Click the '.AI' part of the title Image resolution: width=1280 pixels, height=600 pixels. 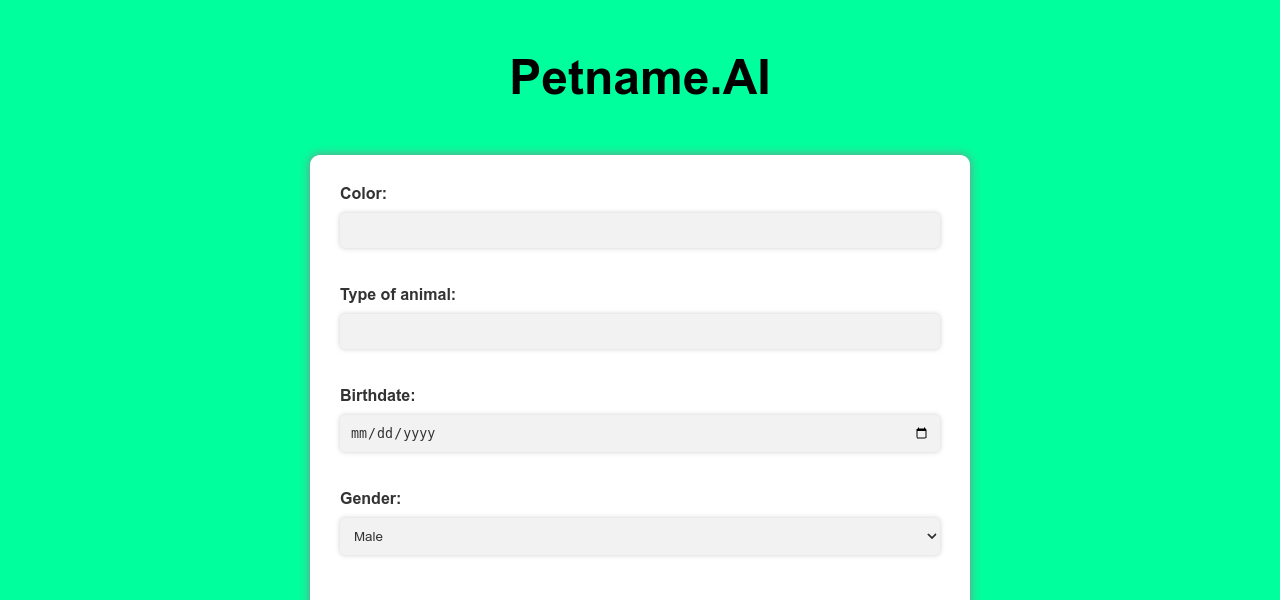(741, 77)
